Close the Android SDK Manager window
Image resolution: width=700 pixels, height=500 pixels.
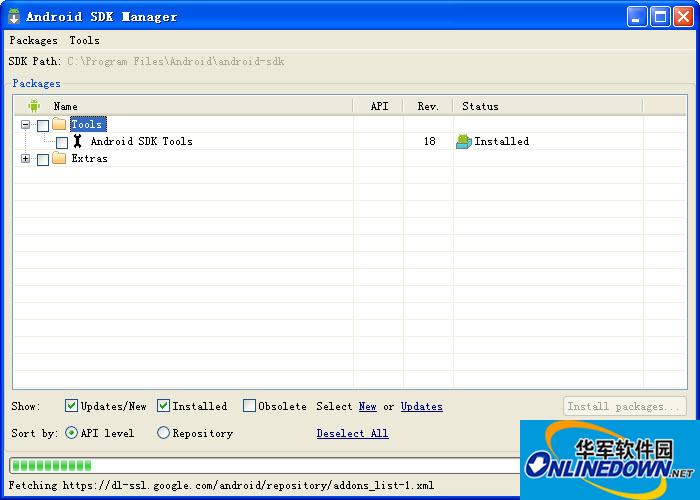(x=683, y=17)
